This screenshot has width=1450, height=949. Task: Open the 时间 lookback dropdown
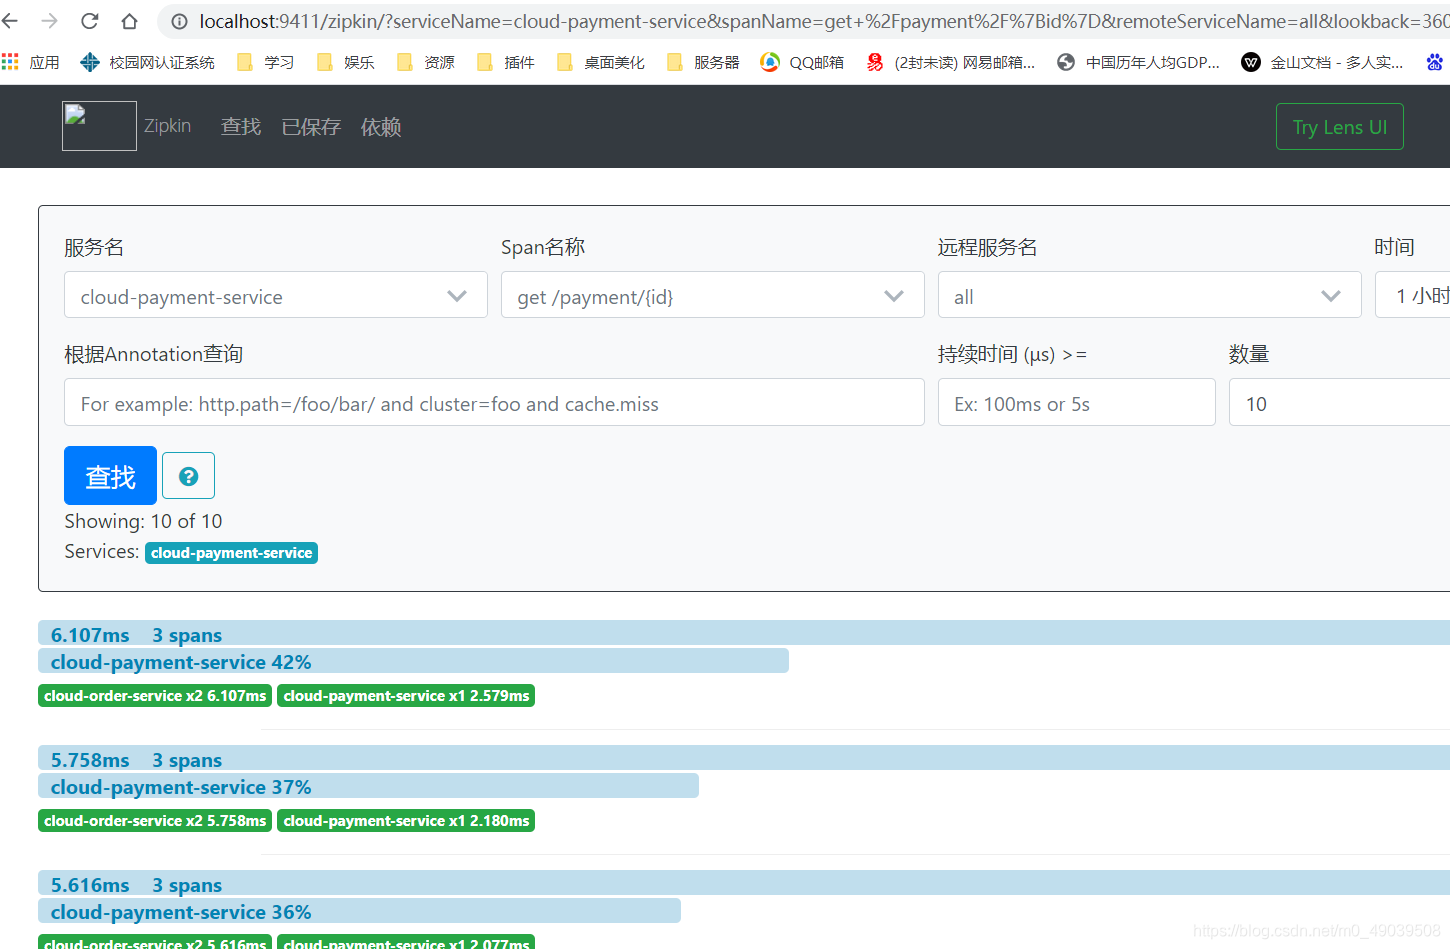[1413, 295]
